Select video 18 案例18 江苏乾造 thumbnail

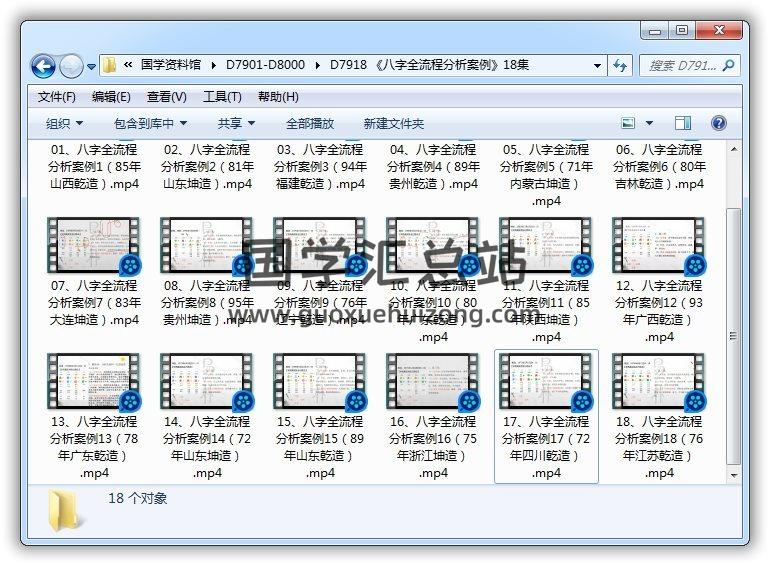(x=659, y=382)
